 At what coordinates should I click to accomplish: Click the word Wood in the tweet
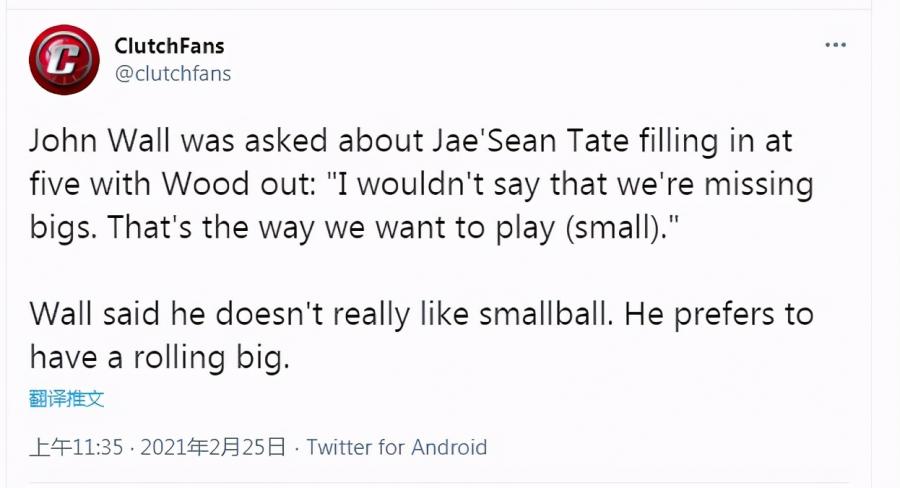(205, 184)
